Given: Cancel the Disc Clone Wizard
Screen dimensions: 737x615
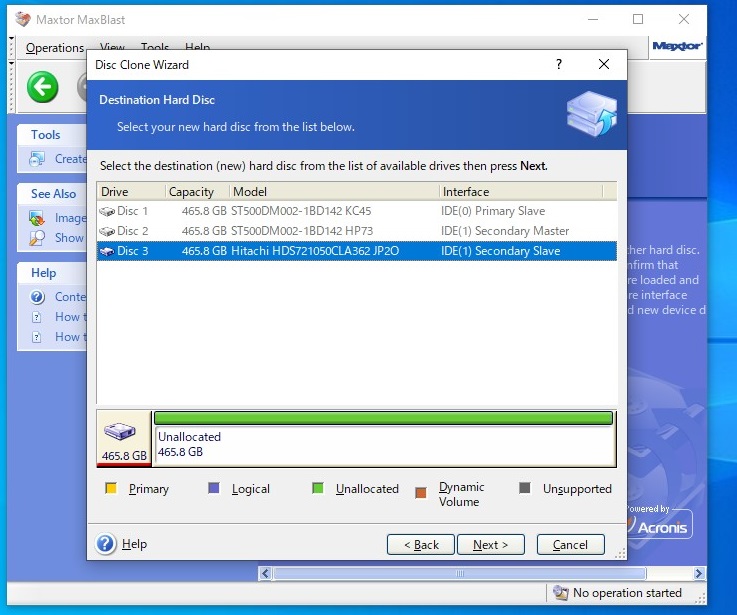Looking at the screenshot, I should pyautogui.click(x=571, y=544).
